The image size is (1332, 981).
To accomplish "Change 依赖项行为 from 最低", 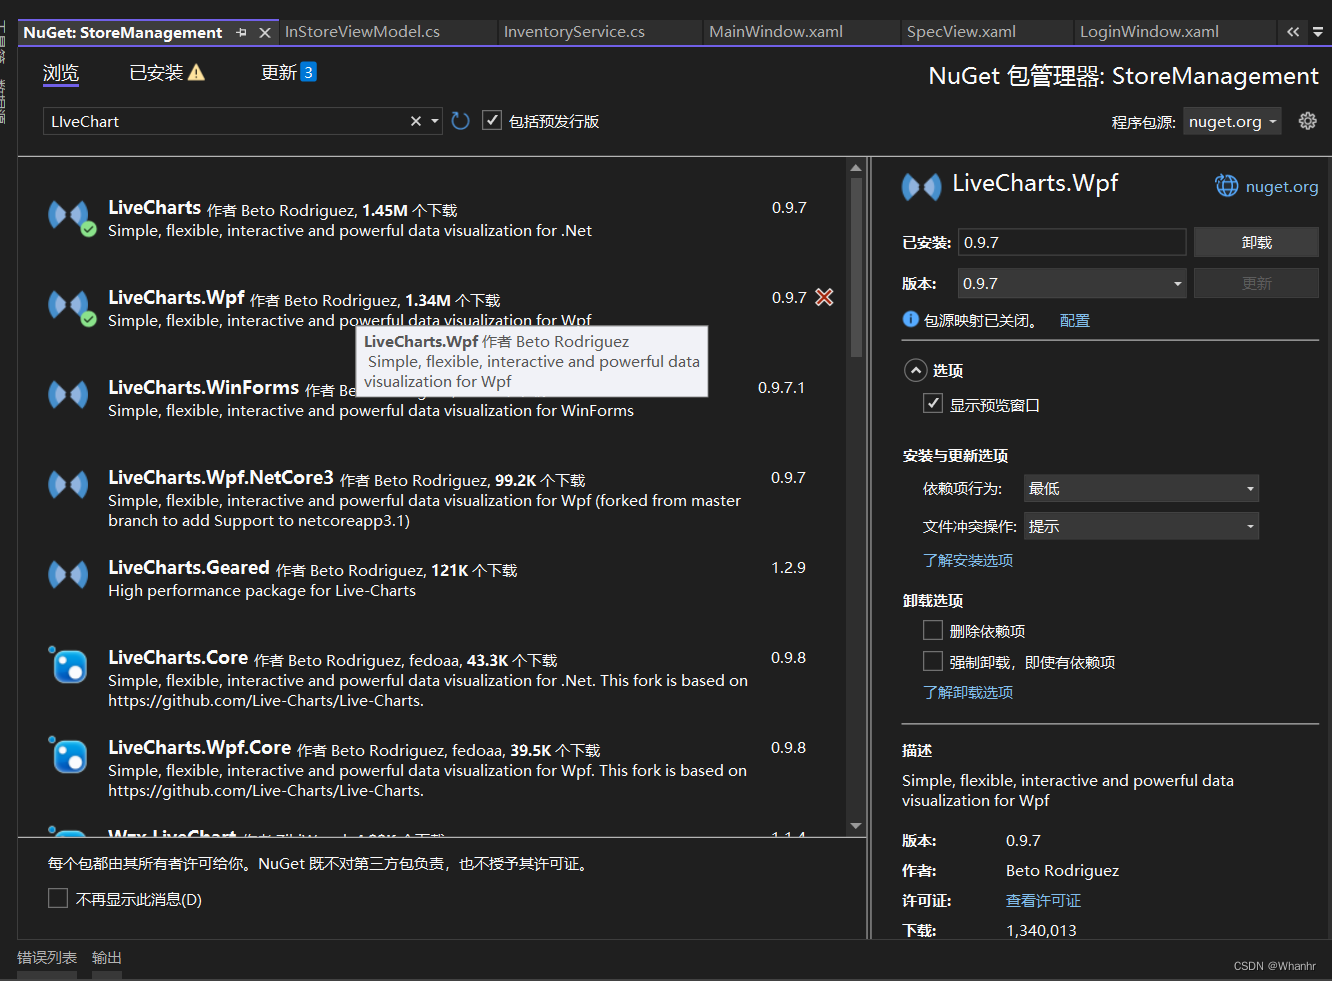I will (x=1140, y=488).
